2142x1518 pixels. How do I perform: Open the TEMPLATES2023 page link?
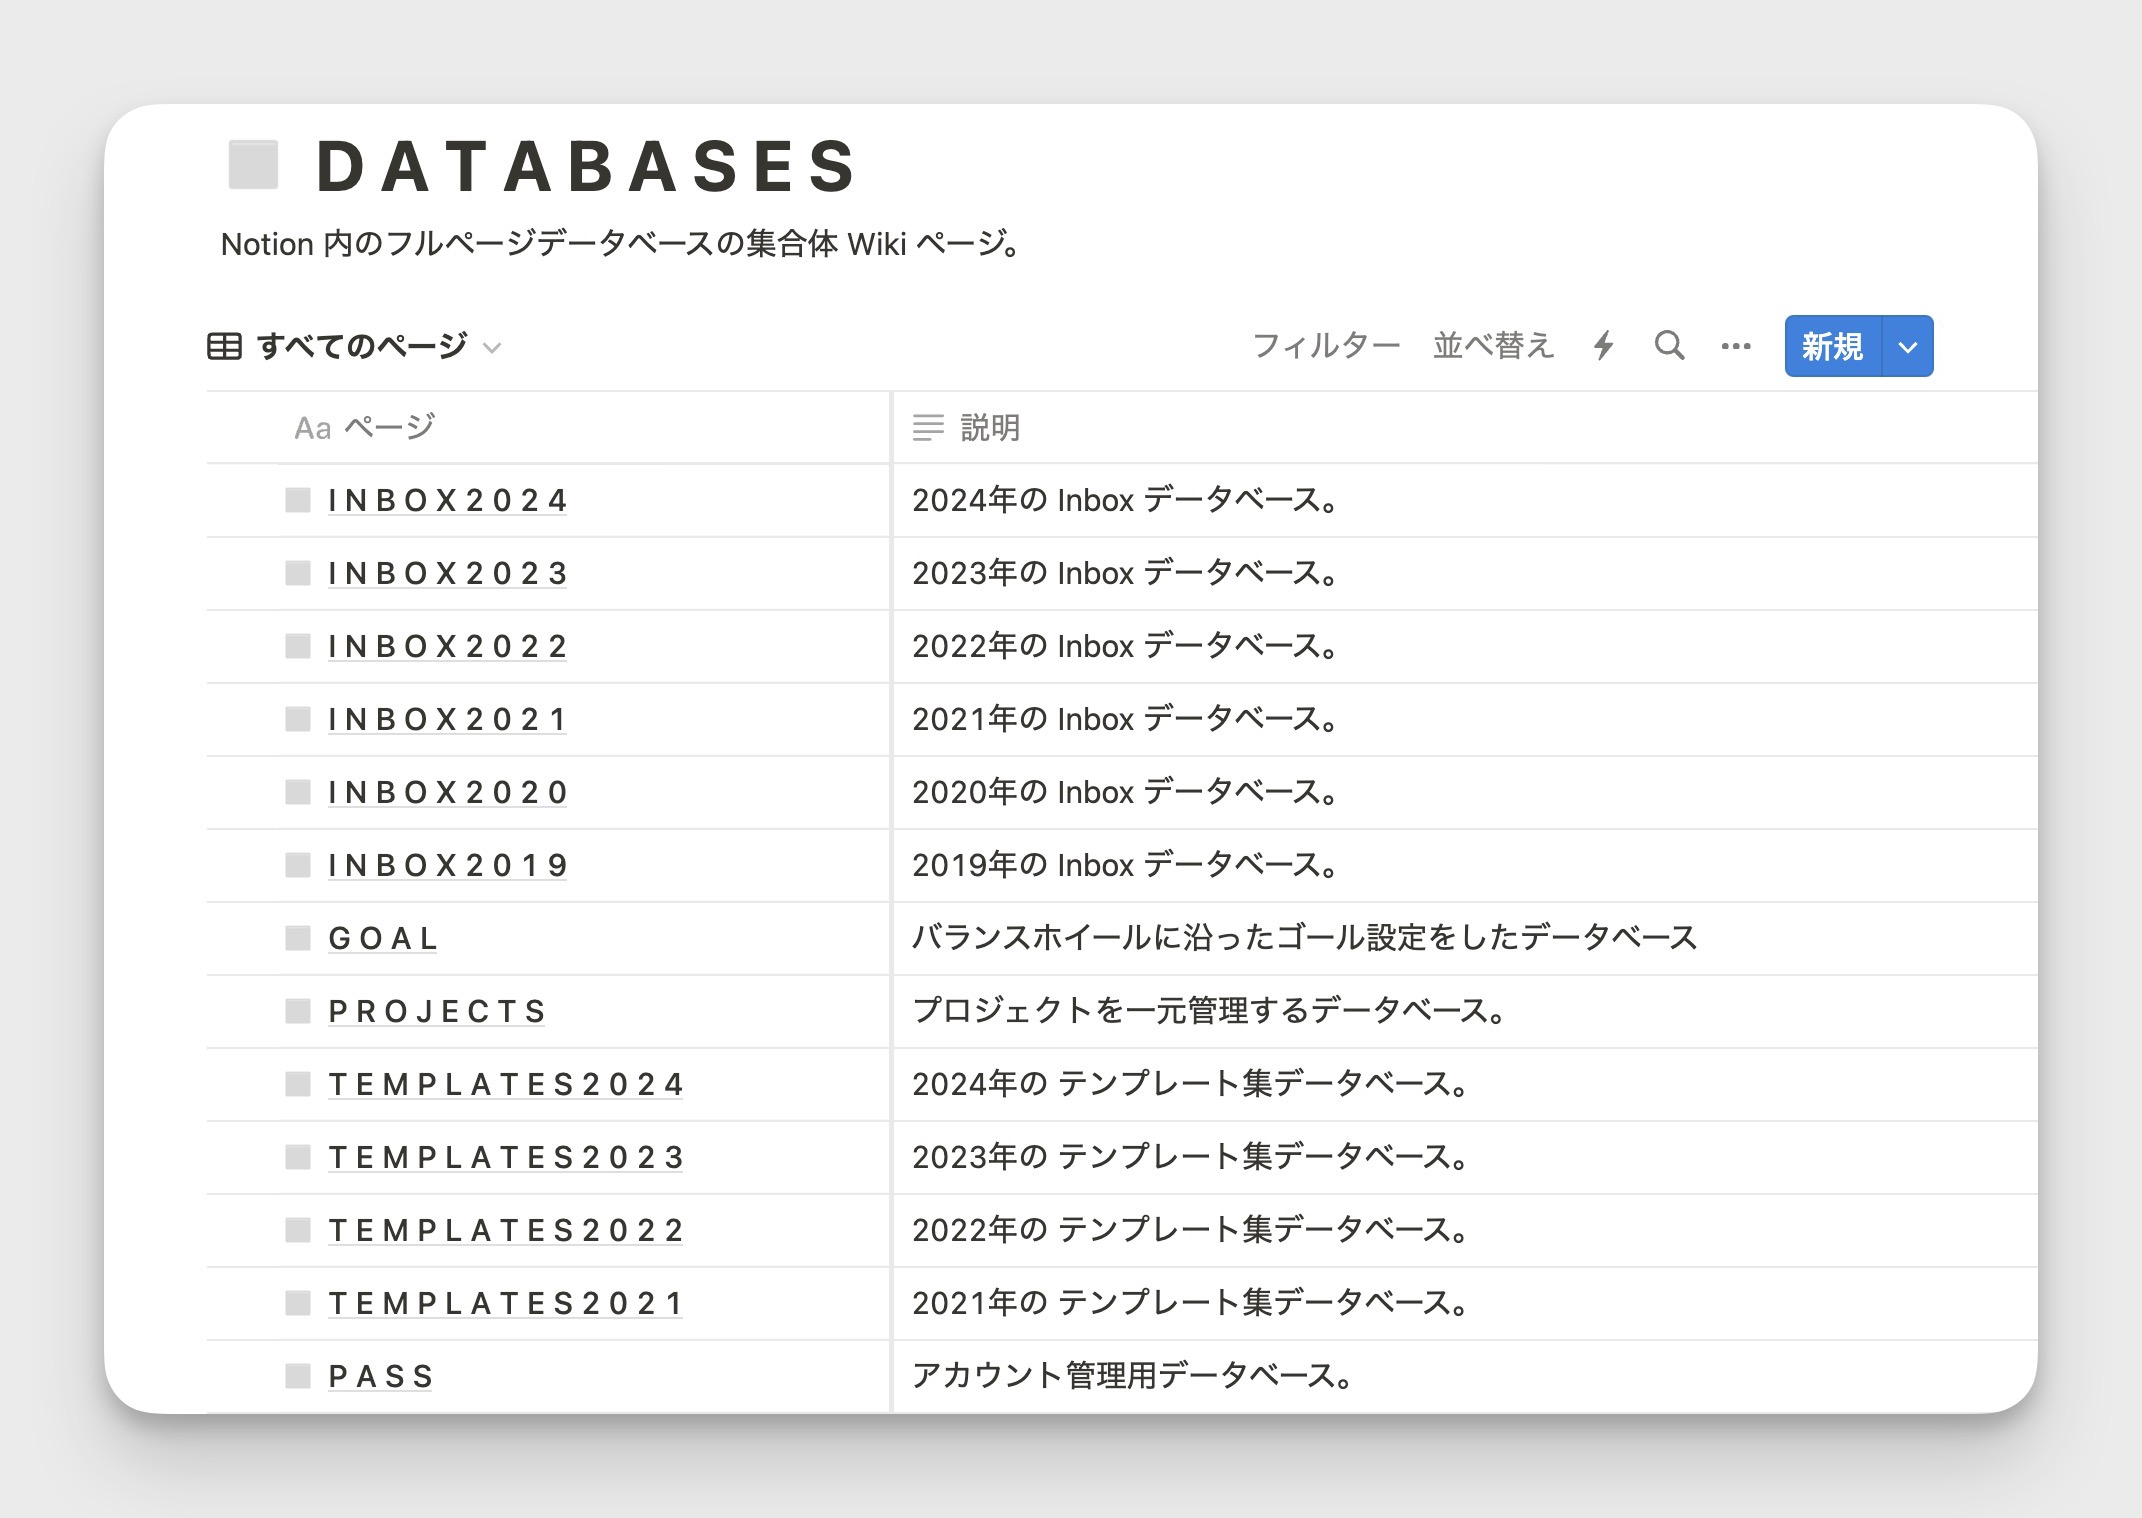[506, 1157]
